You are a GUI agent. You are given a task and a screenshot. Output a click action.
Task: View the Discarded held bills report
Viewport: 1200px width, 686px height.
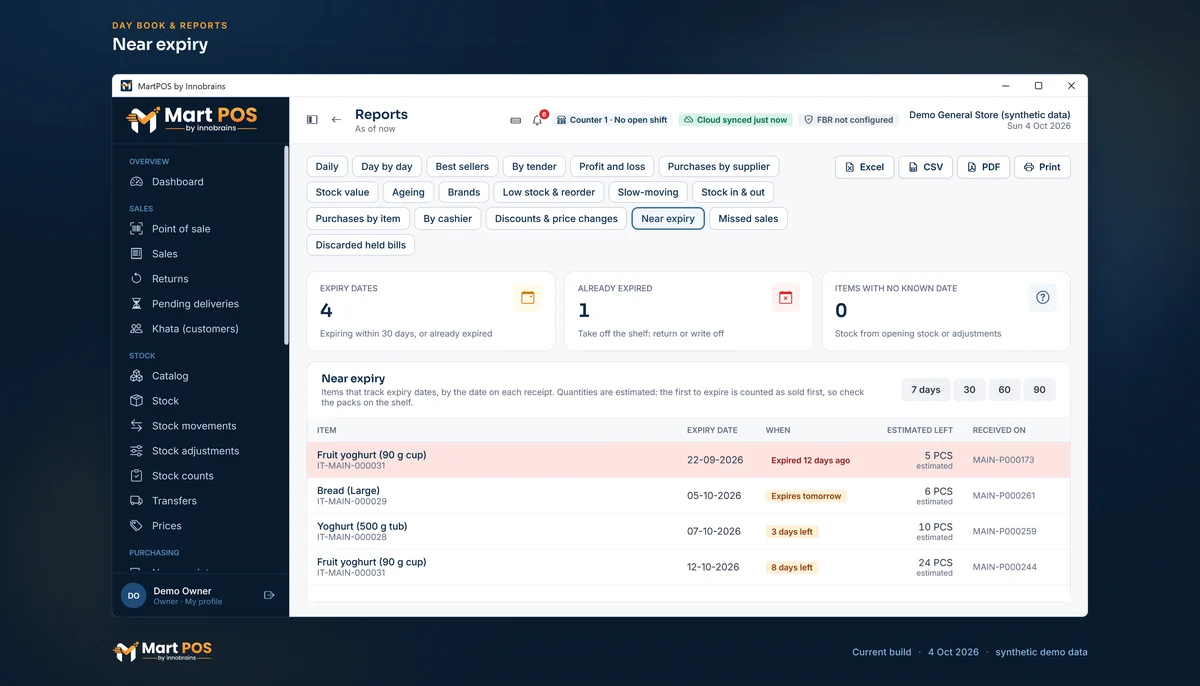(360, 245)
